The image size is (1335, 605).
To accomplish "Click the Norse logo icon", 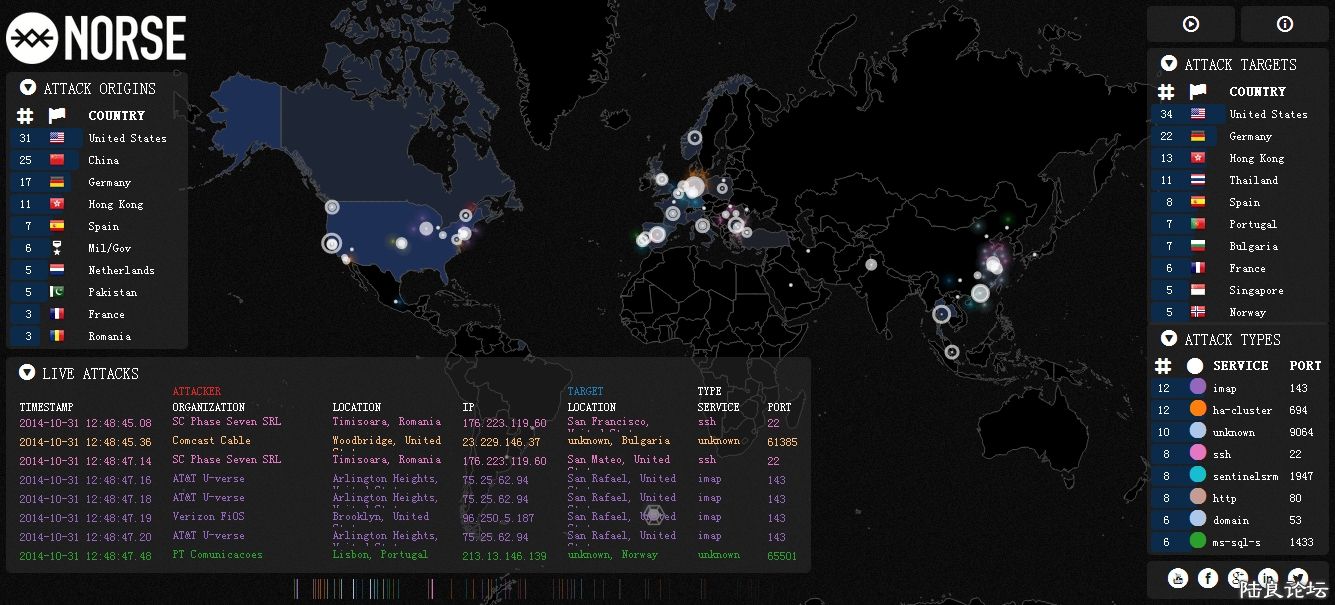I will (32, 39).
